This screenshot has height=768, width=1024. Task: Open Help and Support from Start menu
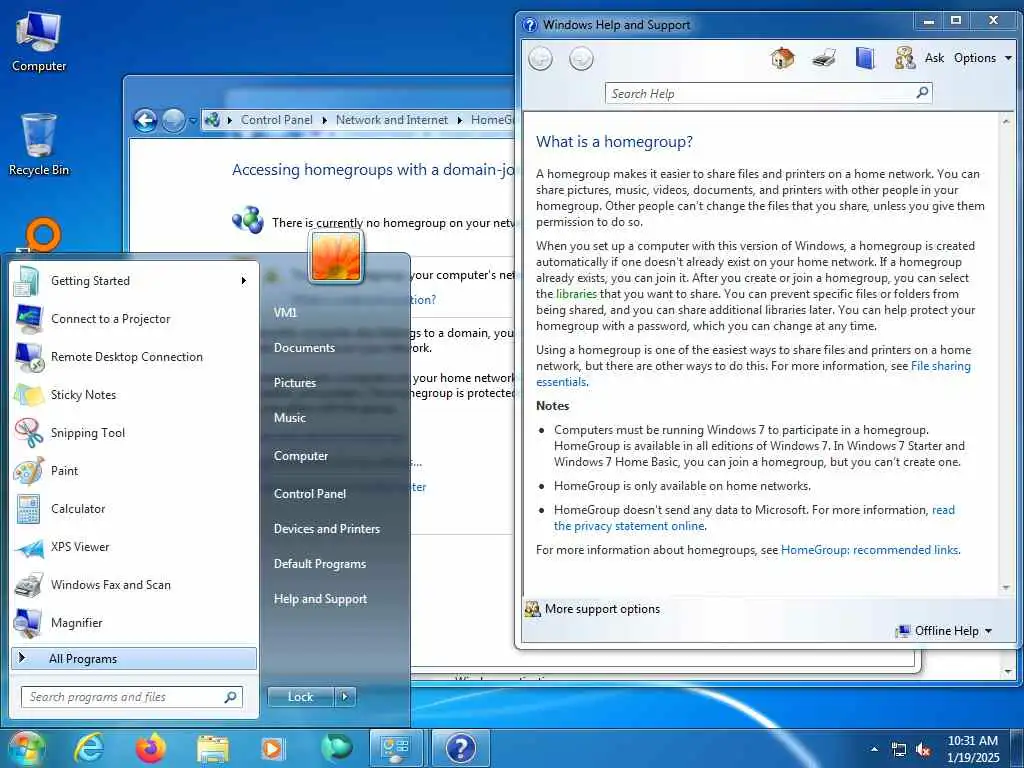(320, 599)
